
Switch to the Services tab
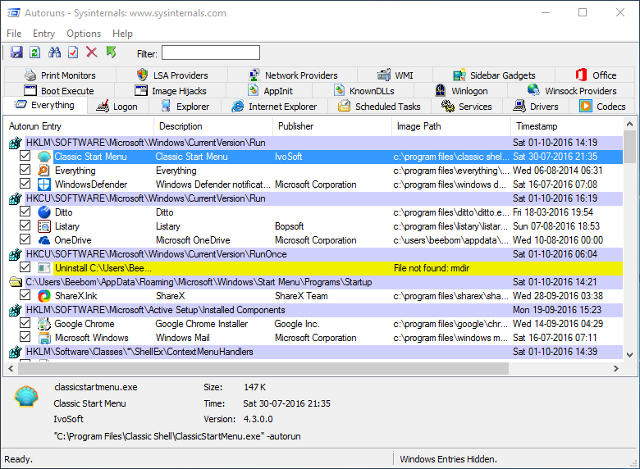[x=467, y=107]
